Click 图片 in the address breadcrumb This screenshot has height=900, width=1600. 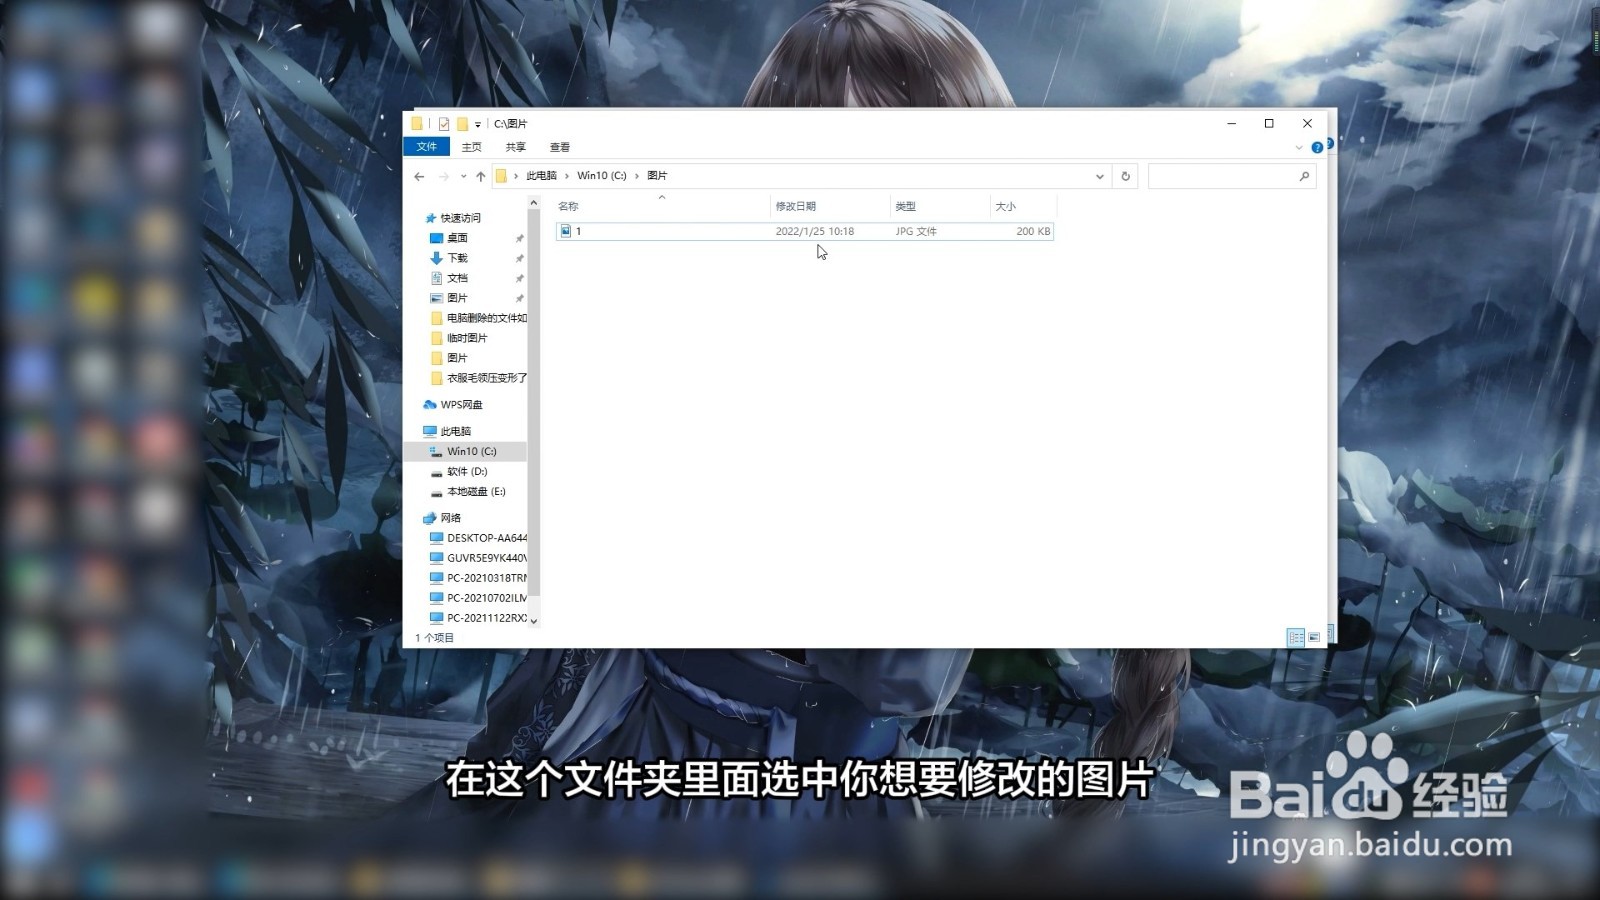(x=657, y=176)
